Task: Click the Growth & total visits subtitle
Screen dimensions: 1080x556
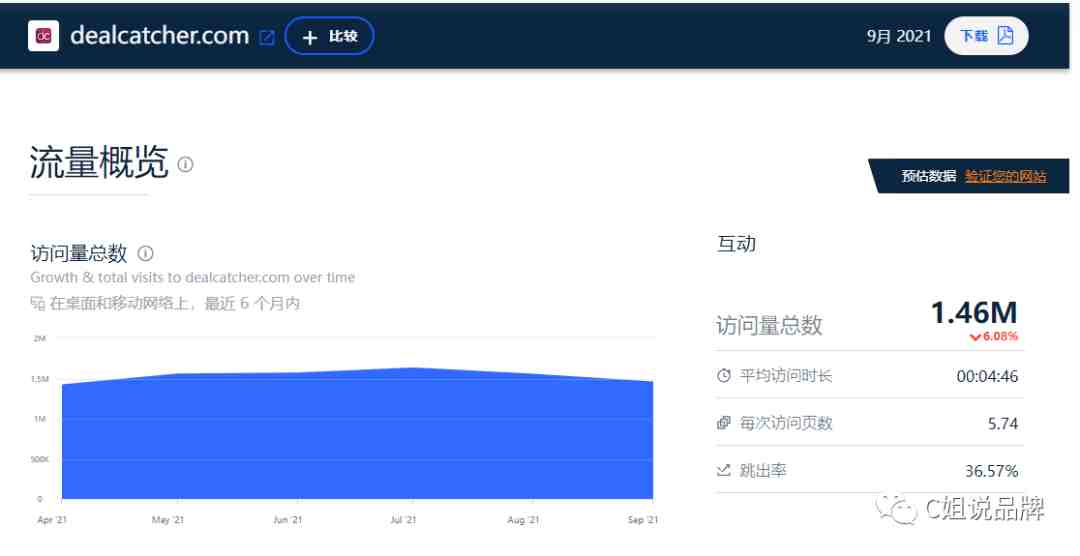Action: pyautogui.click(x=192, y=278)
